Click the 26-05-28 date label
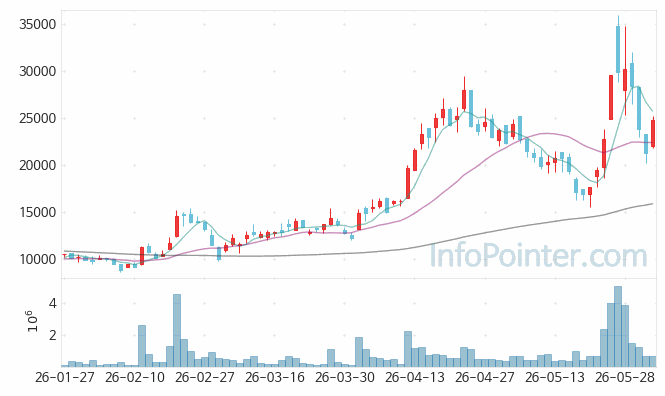This screenshot has width=665, height=396. pos(624,377)
